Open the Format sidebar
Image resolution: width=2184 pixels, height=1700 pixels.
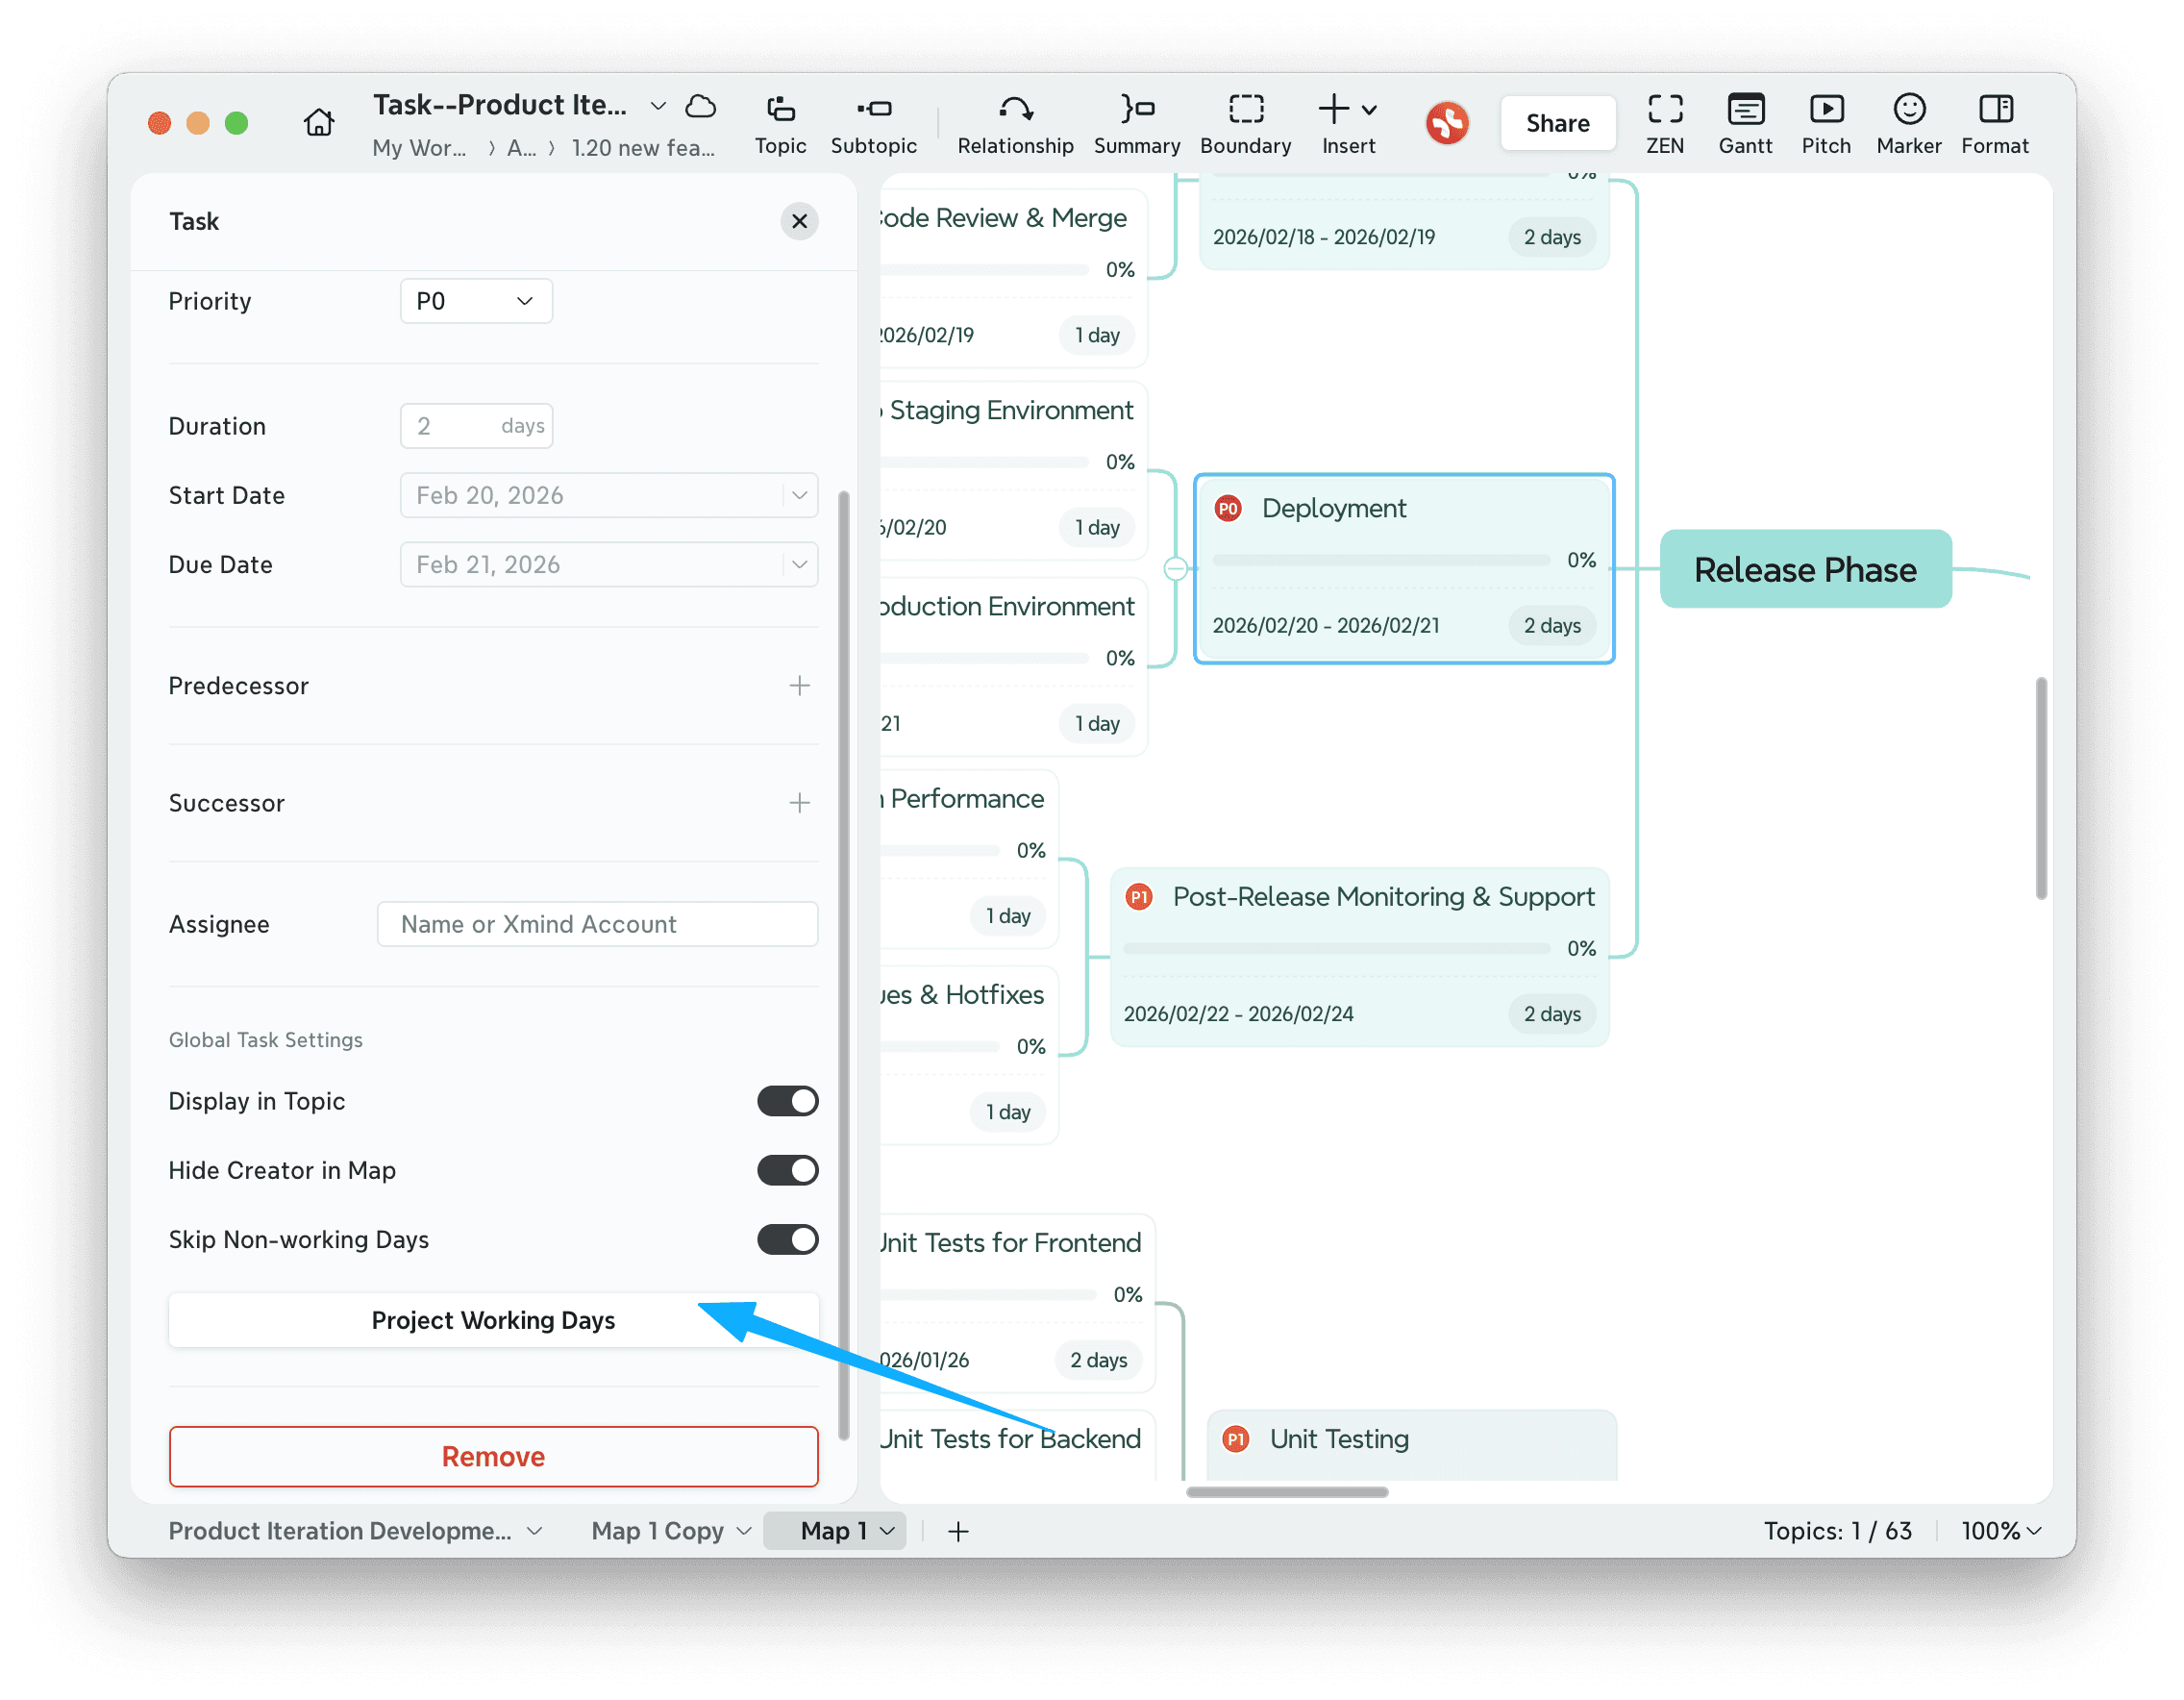(1994, 123)
